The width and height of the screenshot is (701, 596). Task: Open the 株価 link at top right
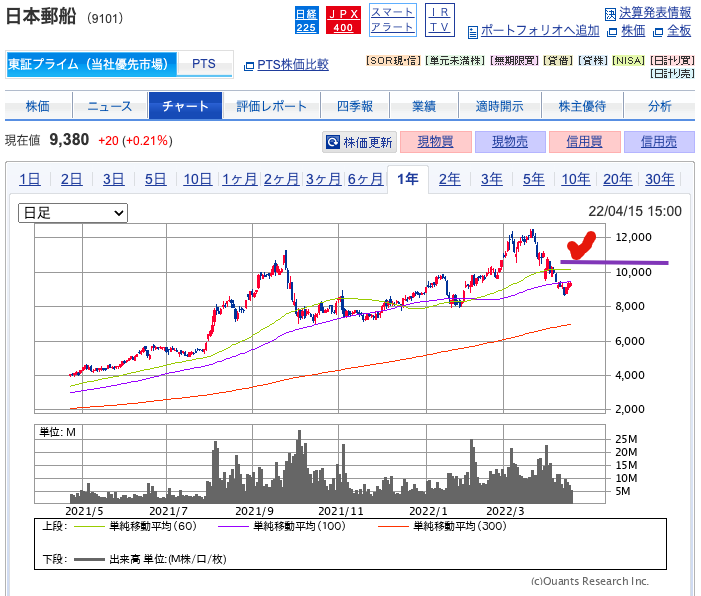point(633,30)
